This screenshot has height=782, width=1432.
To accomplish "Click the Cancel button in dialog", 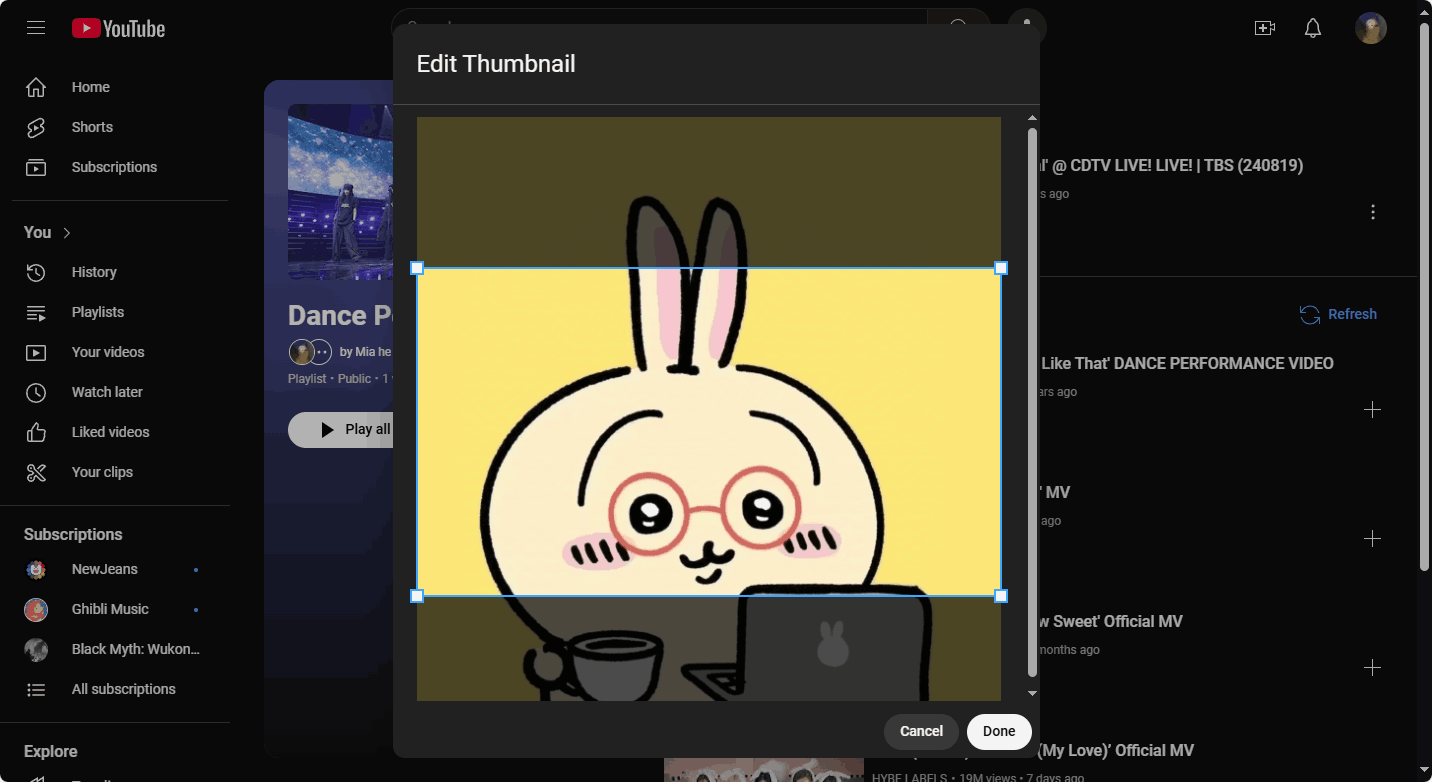I will click(x=921, y=731).
